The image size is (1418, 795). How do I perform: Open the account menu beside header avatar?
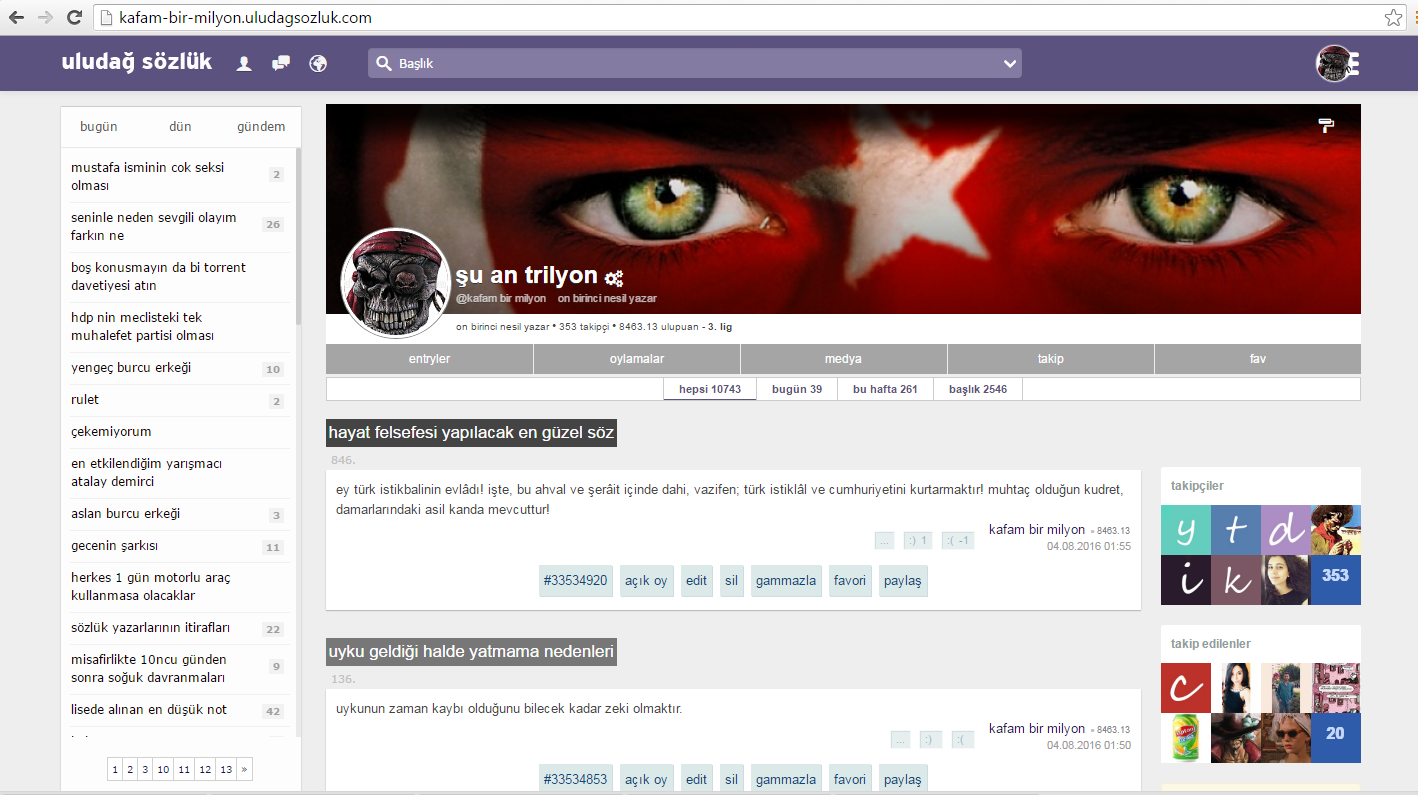(1353, 64)
